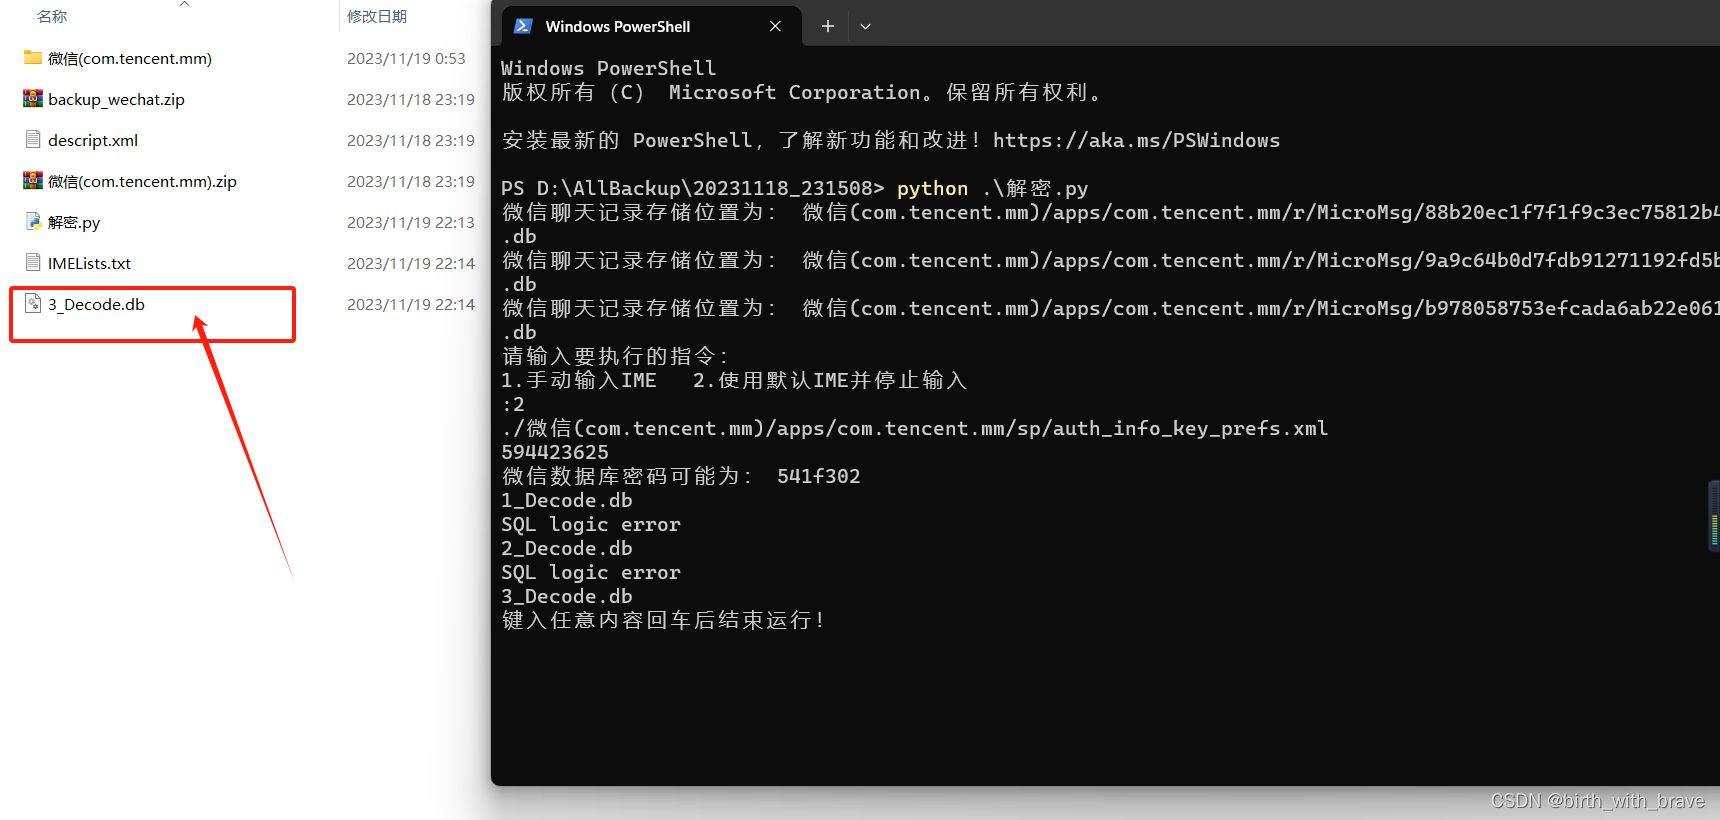Click the 微信(com.tencent.mm) folder icon
The width and height of the screenshot is (1720, 820).
pos(33,58)
